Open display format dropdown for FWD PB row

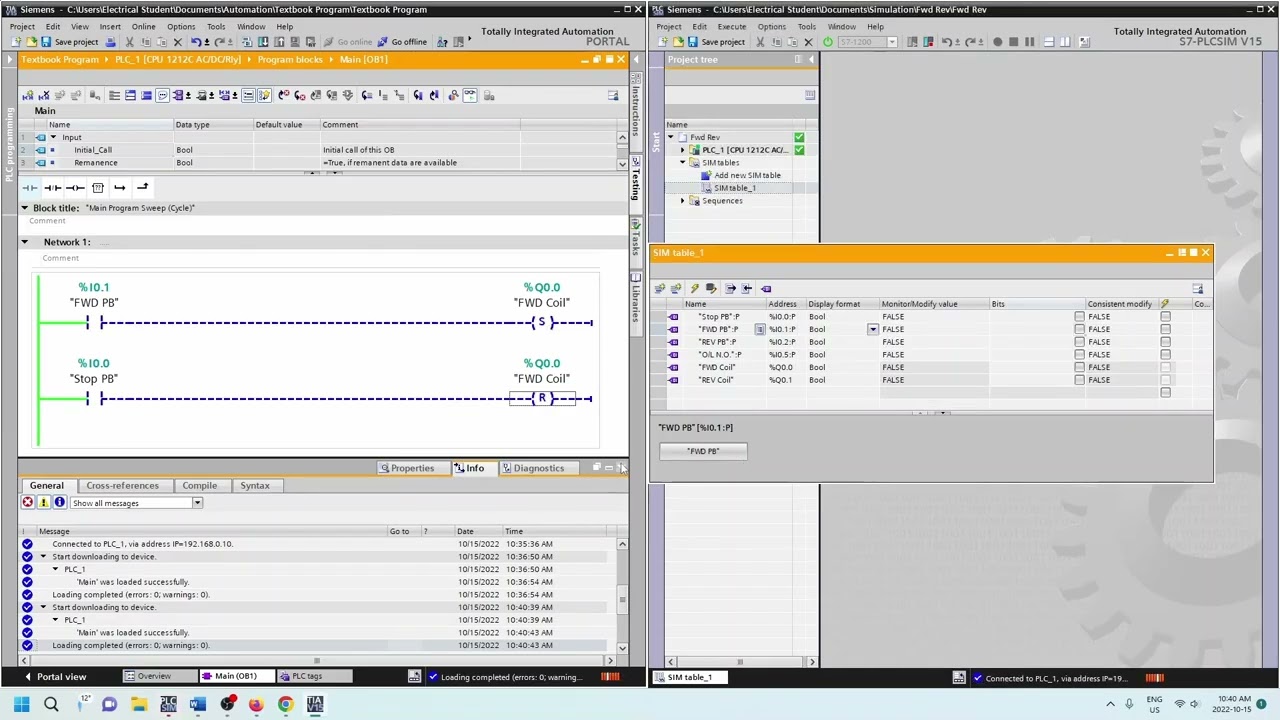click(873, 329)
